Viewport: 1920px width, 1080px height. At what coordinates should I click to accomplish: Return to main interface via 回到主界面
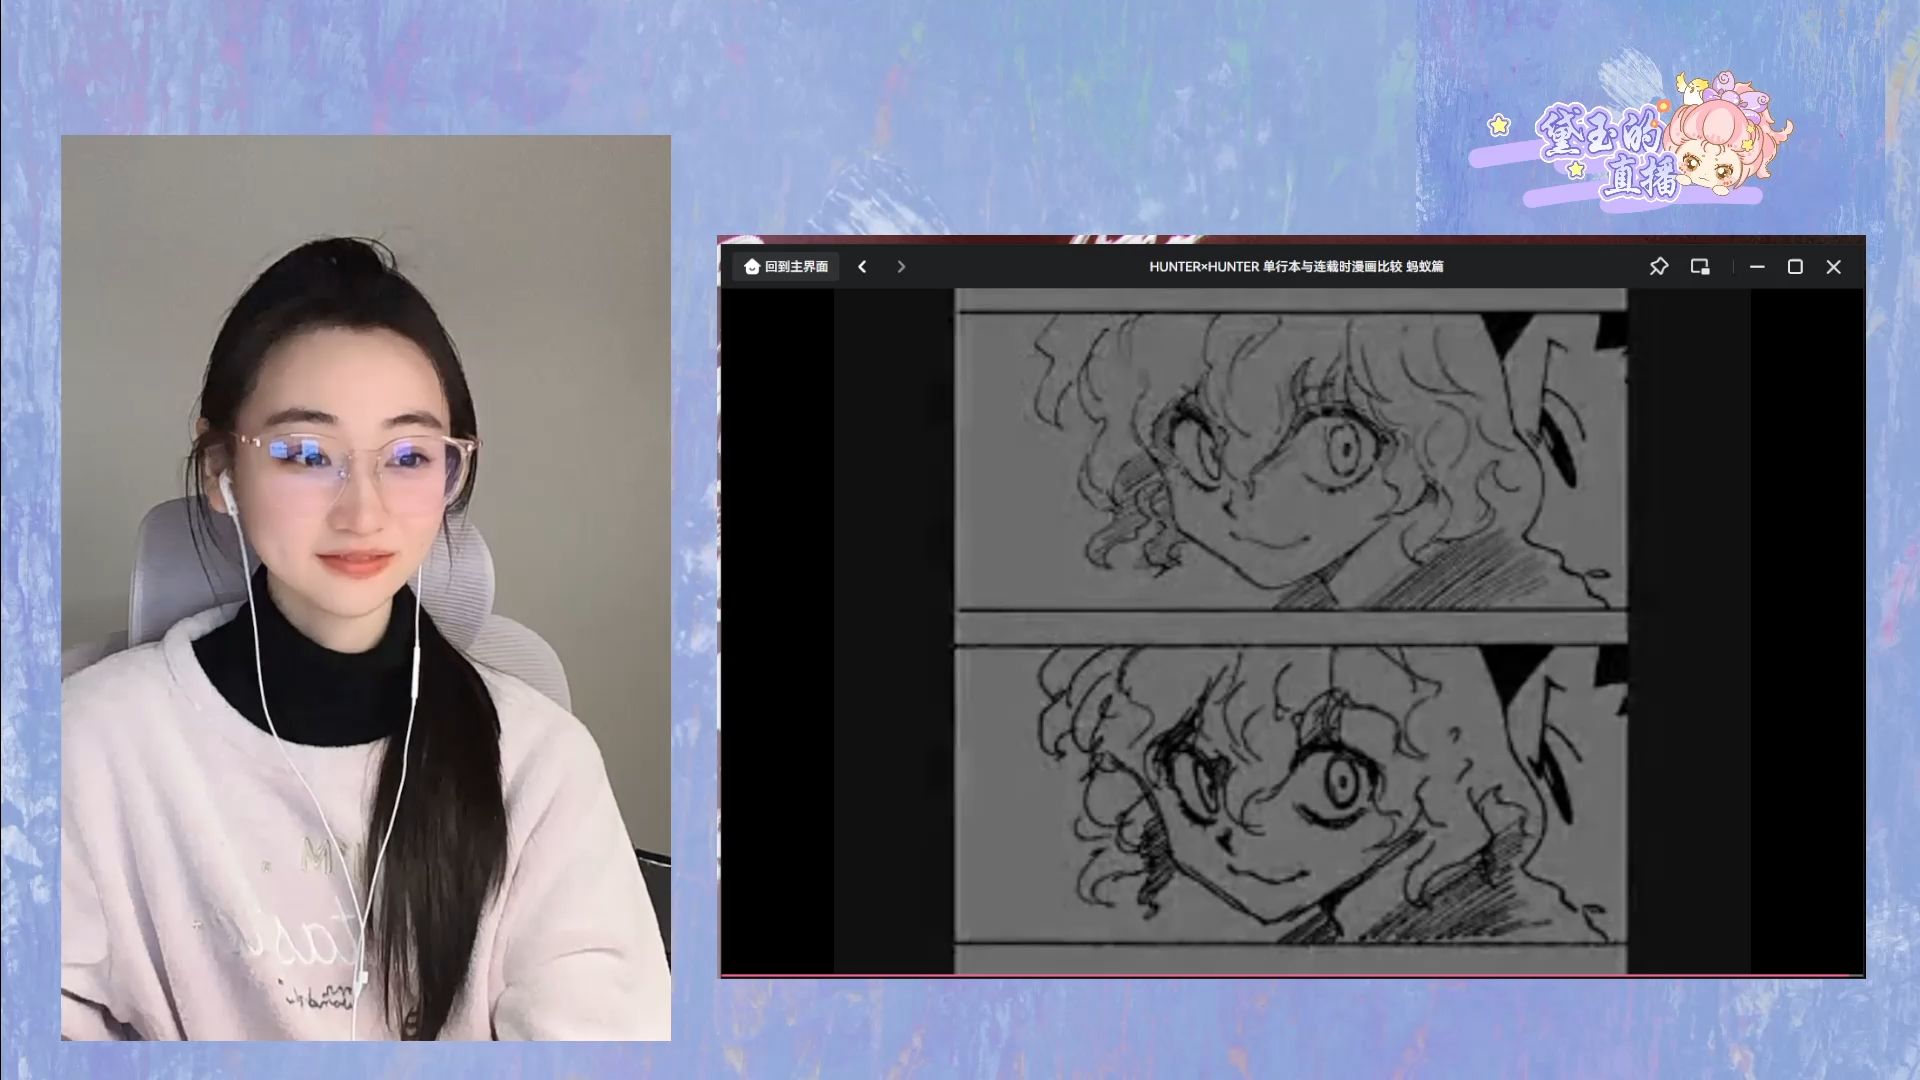point(787,267)
